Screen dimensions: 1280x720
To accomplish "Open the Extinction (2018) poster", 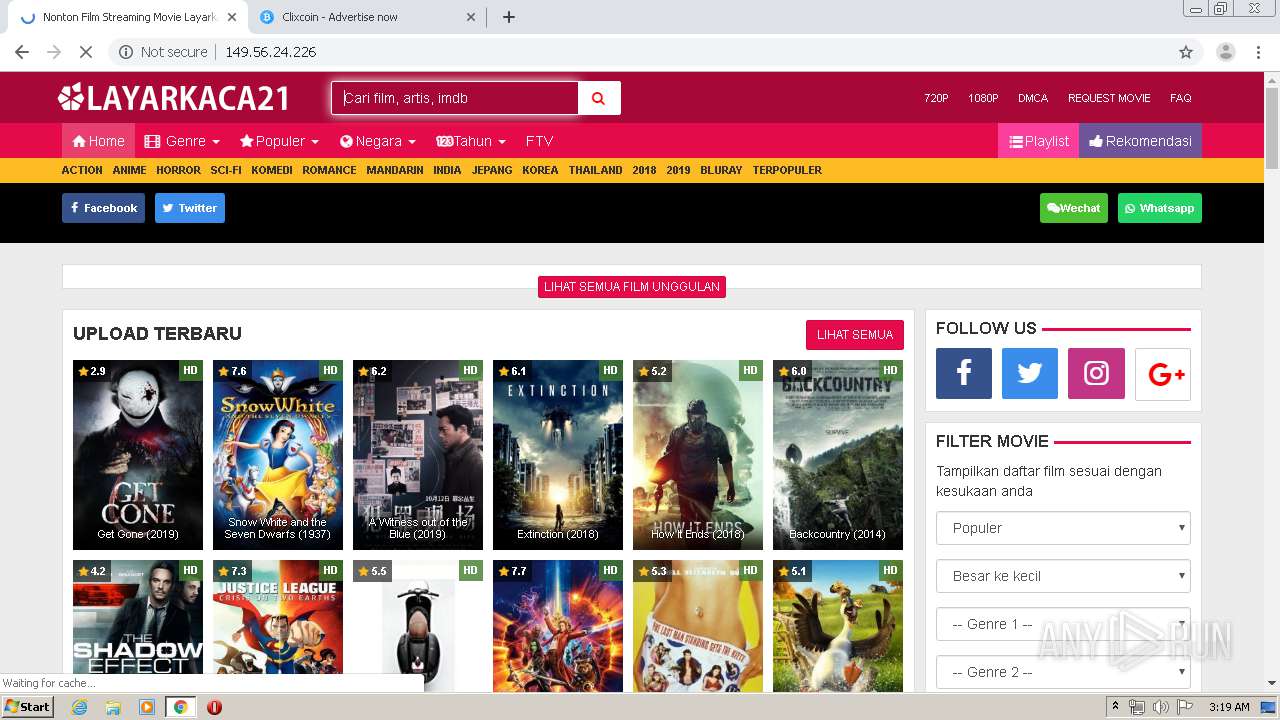I will point(558,455).
